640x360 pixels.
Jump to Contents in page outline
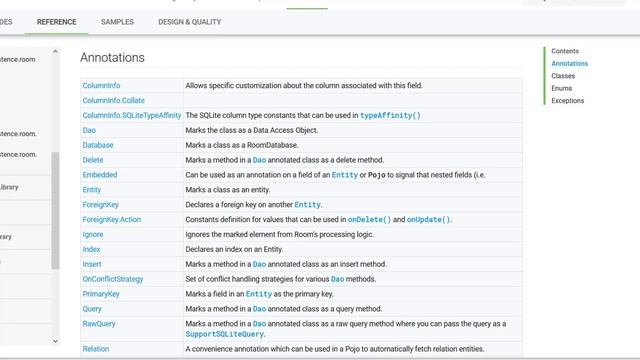(565, 51)
